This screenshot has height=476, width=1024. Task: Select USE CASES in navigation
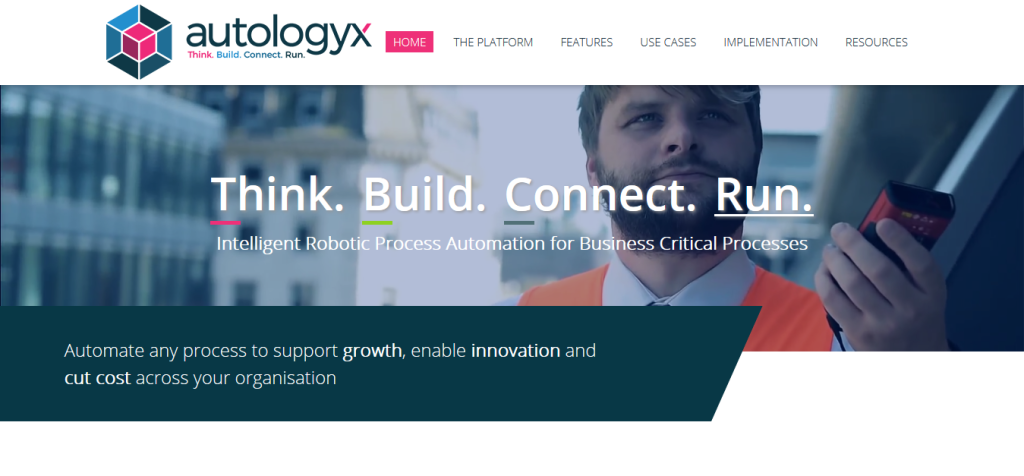pos(668,42)
